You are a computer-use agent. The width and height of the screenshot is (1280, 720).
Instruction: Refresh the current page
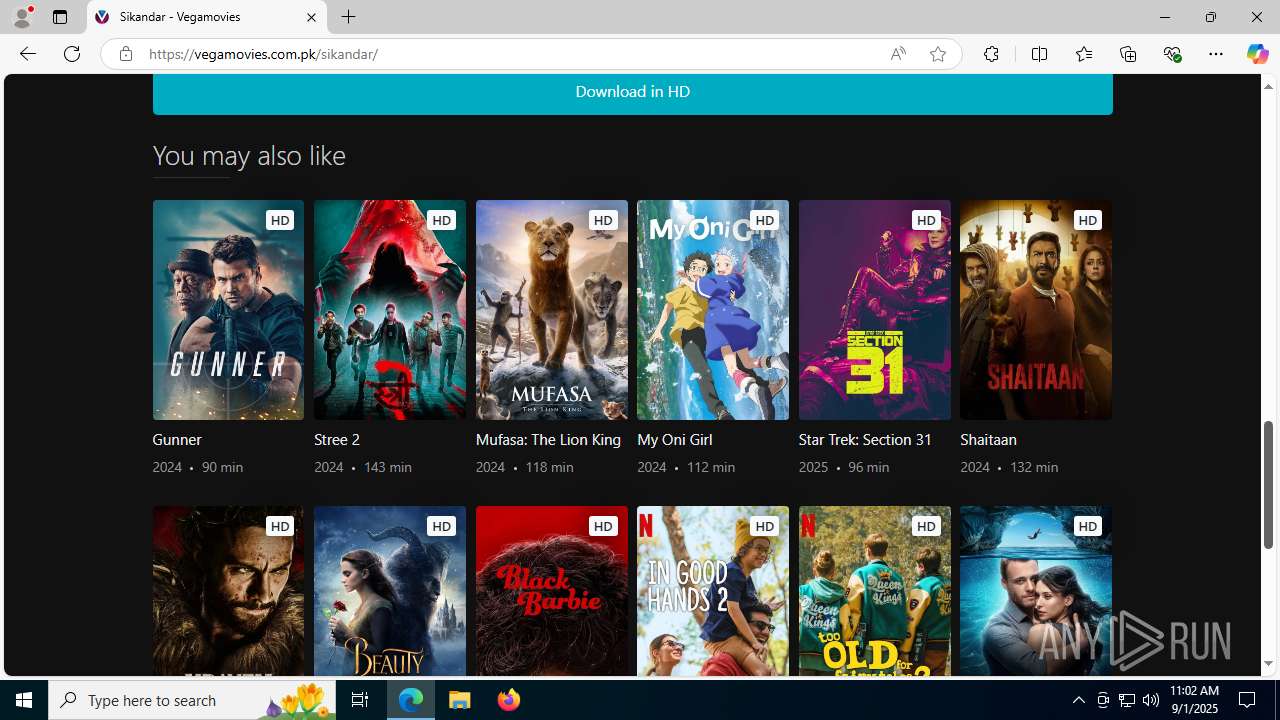[72, 54]
